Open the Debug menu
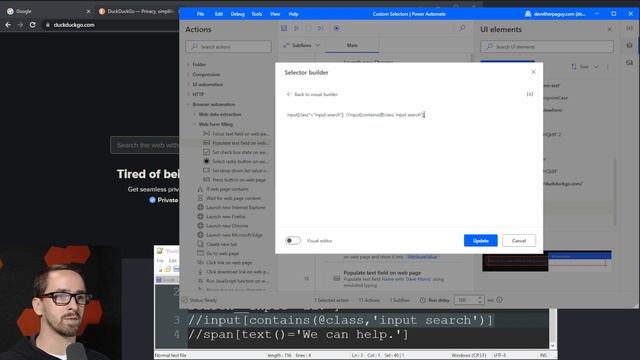The image size is (640, 360). tap(238, 14)
